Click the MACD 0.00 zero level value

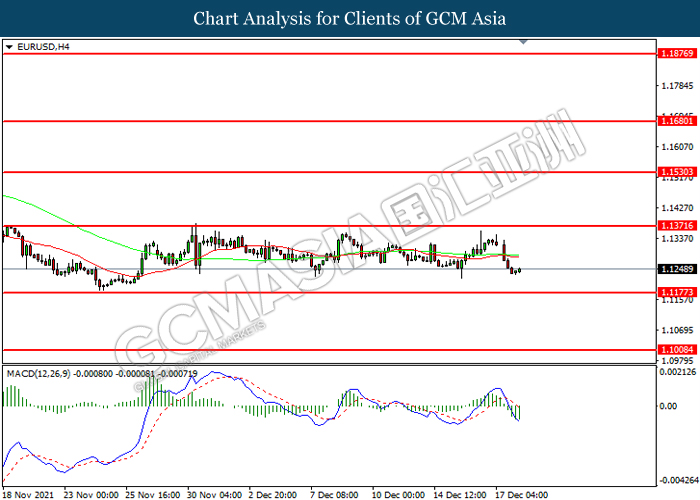click(x=668, y=406)
